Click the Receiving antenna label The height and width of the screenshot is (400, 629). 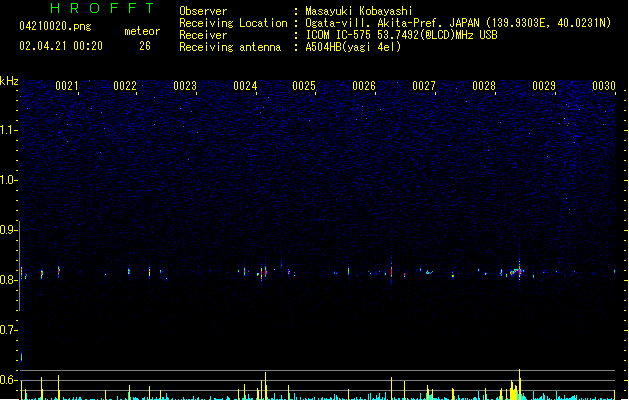pos(230,47)
